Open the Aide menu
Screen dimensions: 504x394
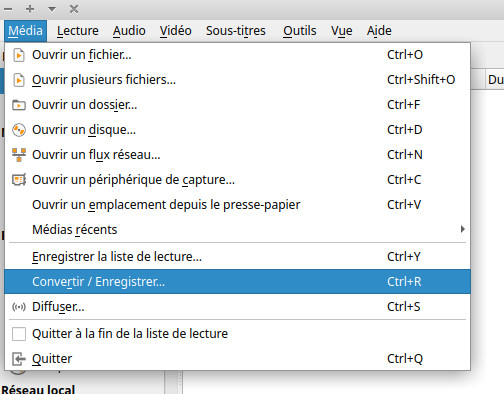point(379,31)
